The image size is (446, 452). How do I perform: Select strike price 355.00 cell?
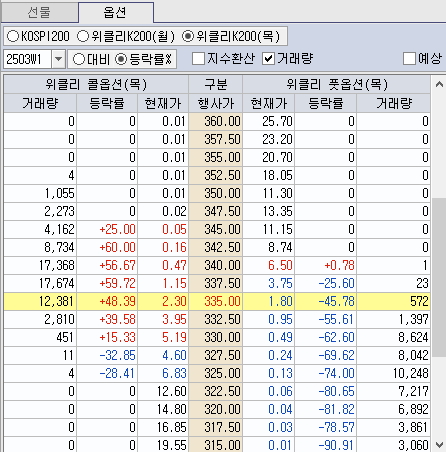216,157
